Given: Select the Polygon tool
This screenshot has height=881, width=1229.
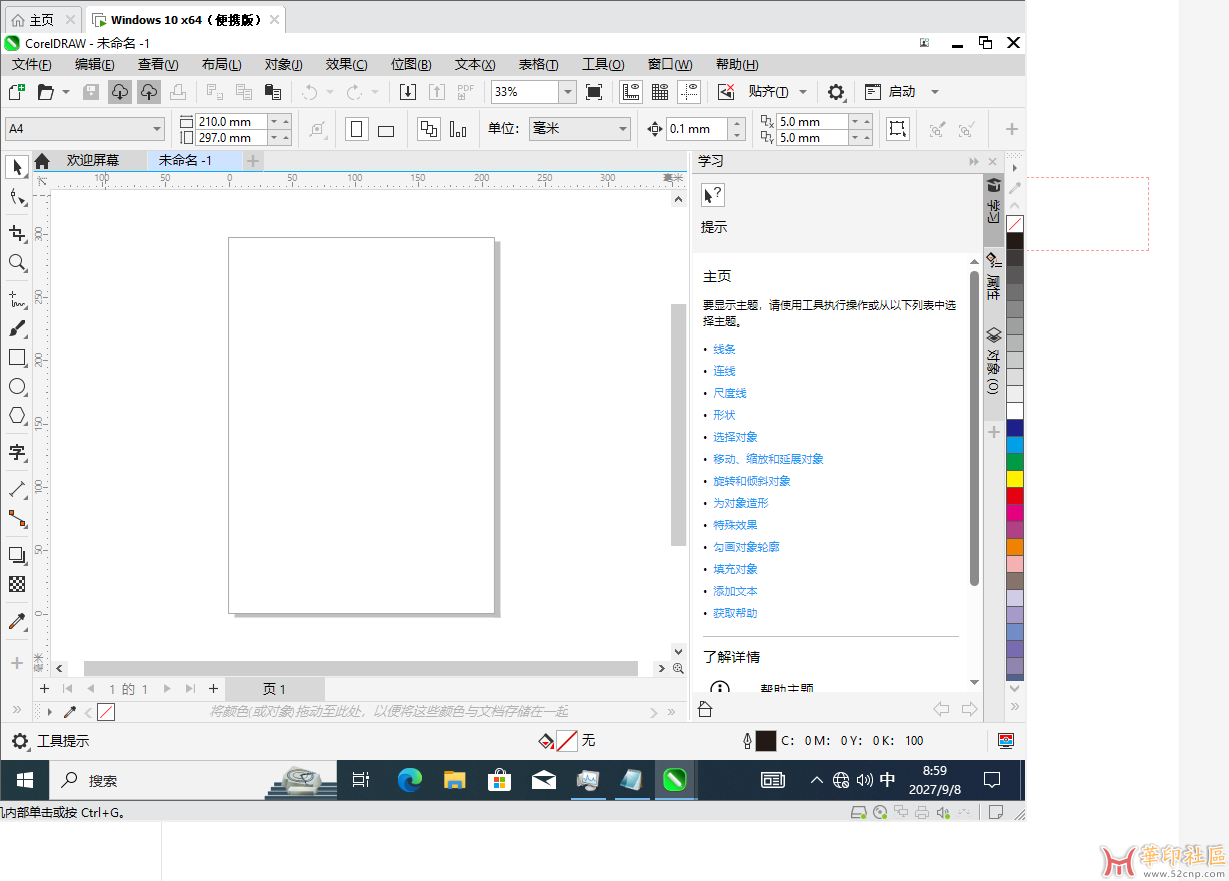Looking at the screenshot, I should pos(17,415).
